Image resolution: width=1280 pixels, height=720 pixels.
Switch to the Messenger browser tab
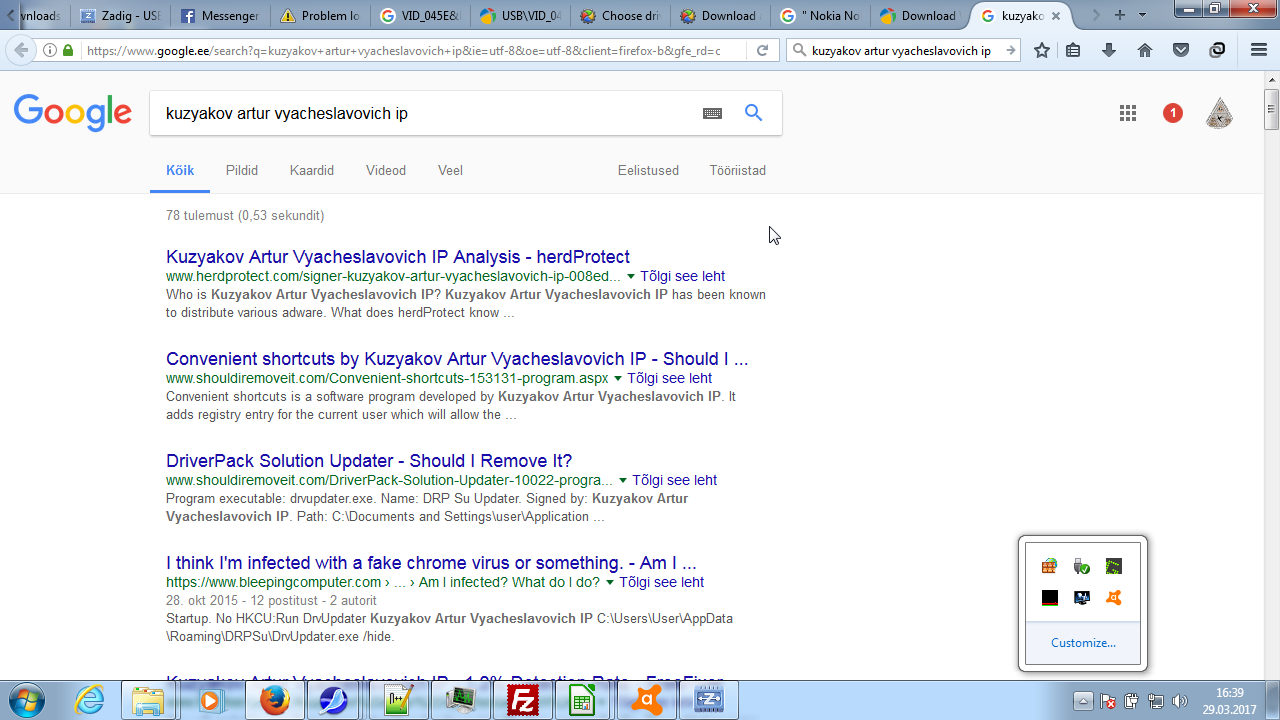pyautogui.click(x=219, y=16)
